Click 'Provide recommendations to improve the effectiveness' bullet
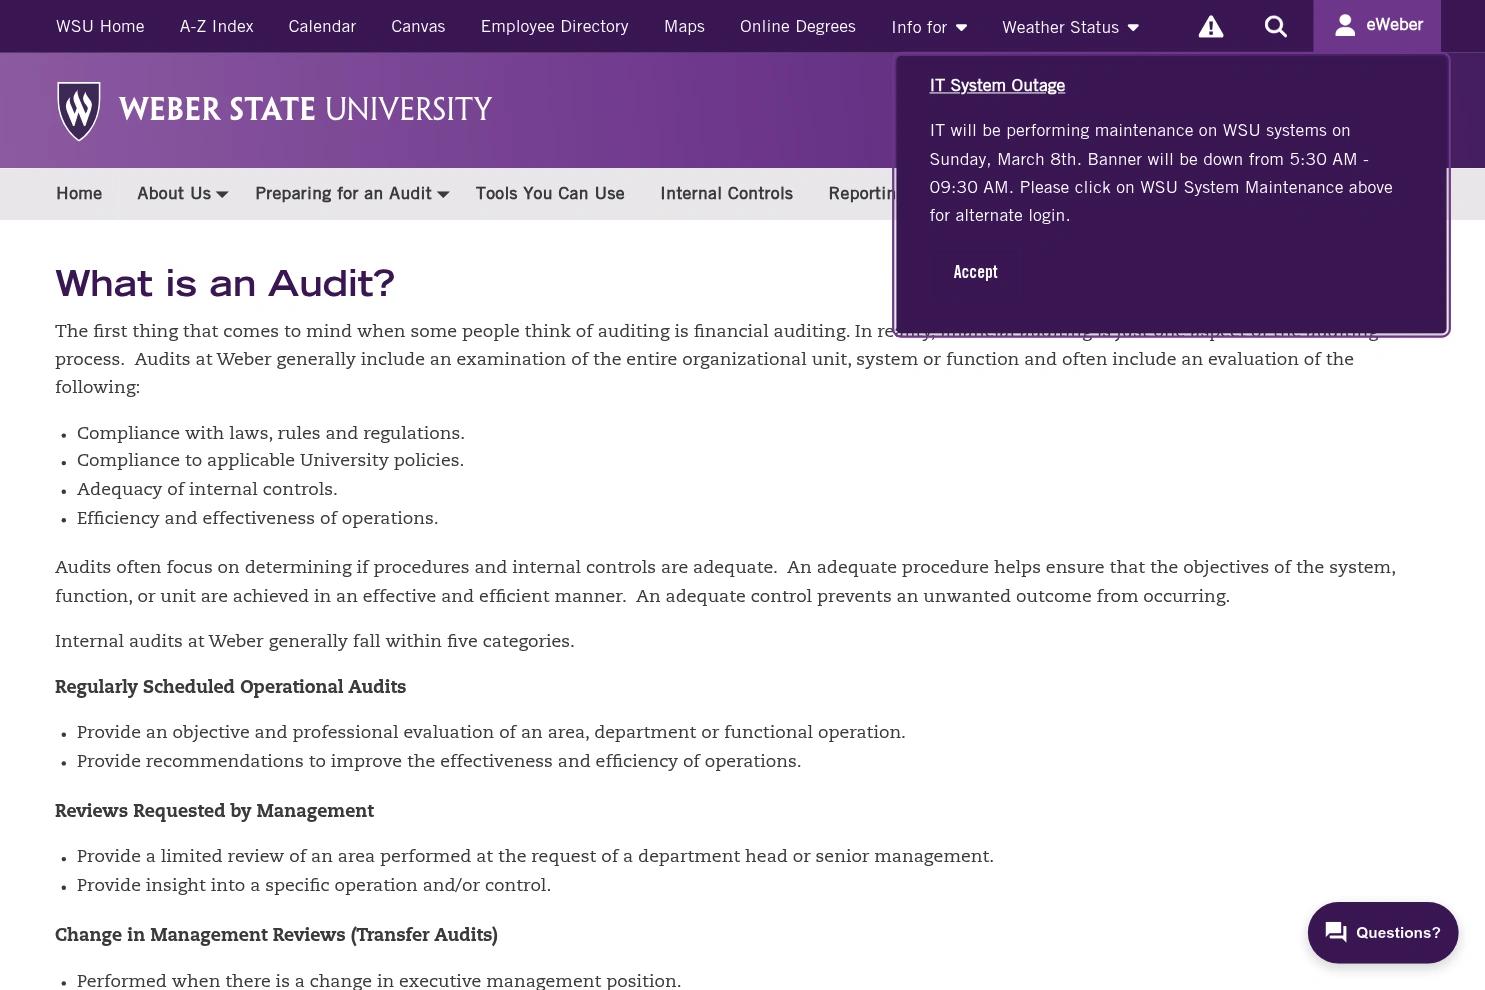Viewport: 1485px width, 990px height. coord(439,762)
